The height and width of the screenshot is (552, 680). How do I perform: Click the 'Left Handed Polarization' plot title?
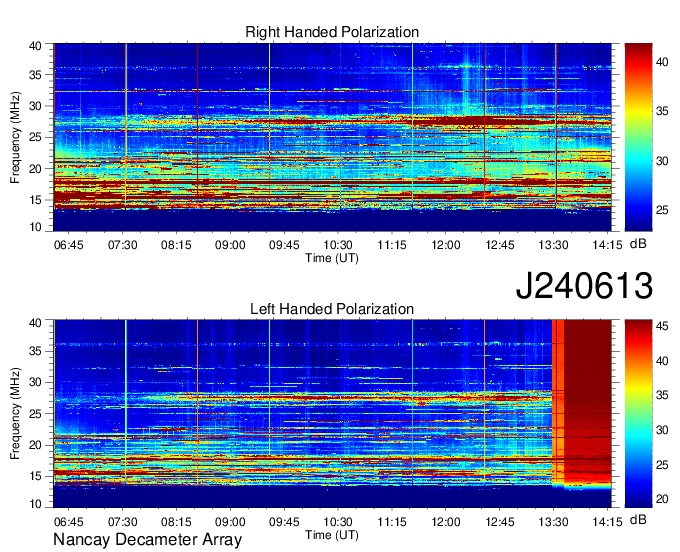(332, 309)
